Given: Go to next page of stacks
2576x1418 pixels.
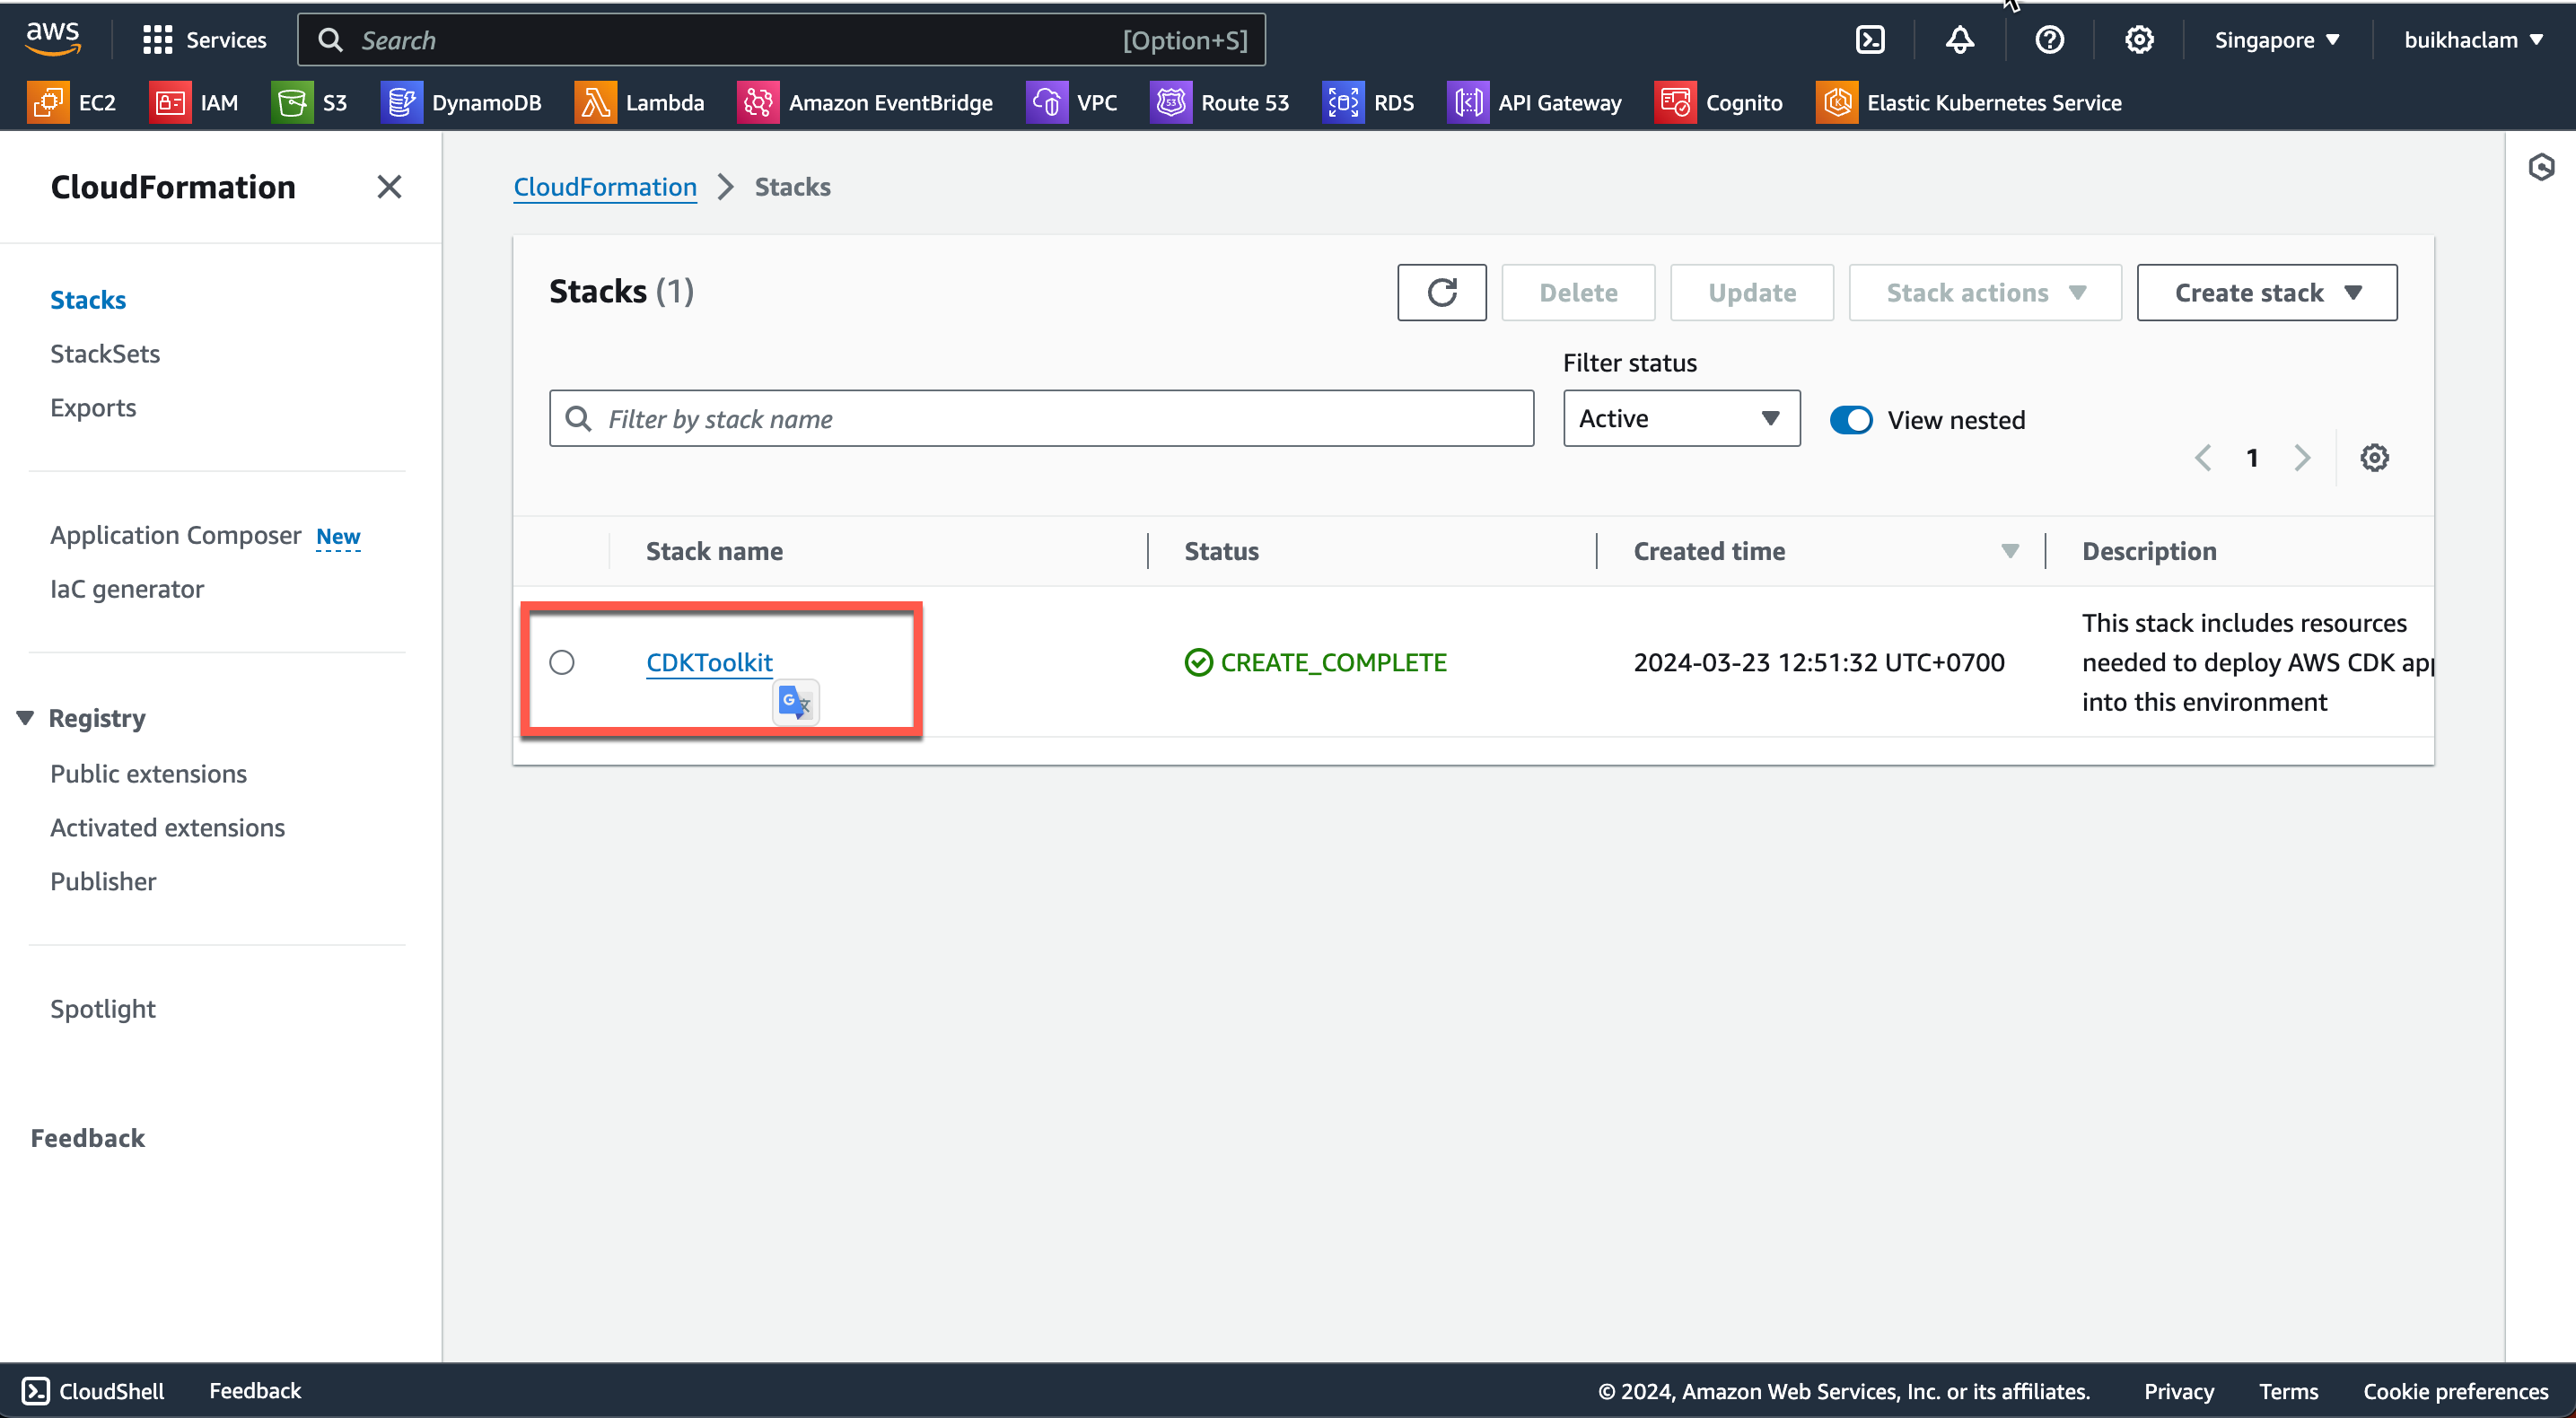Looking at the screenshot, I should click(x=2302, y=458).
